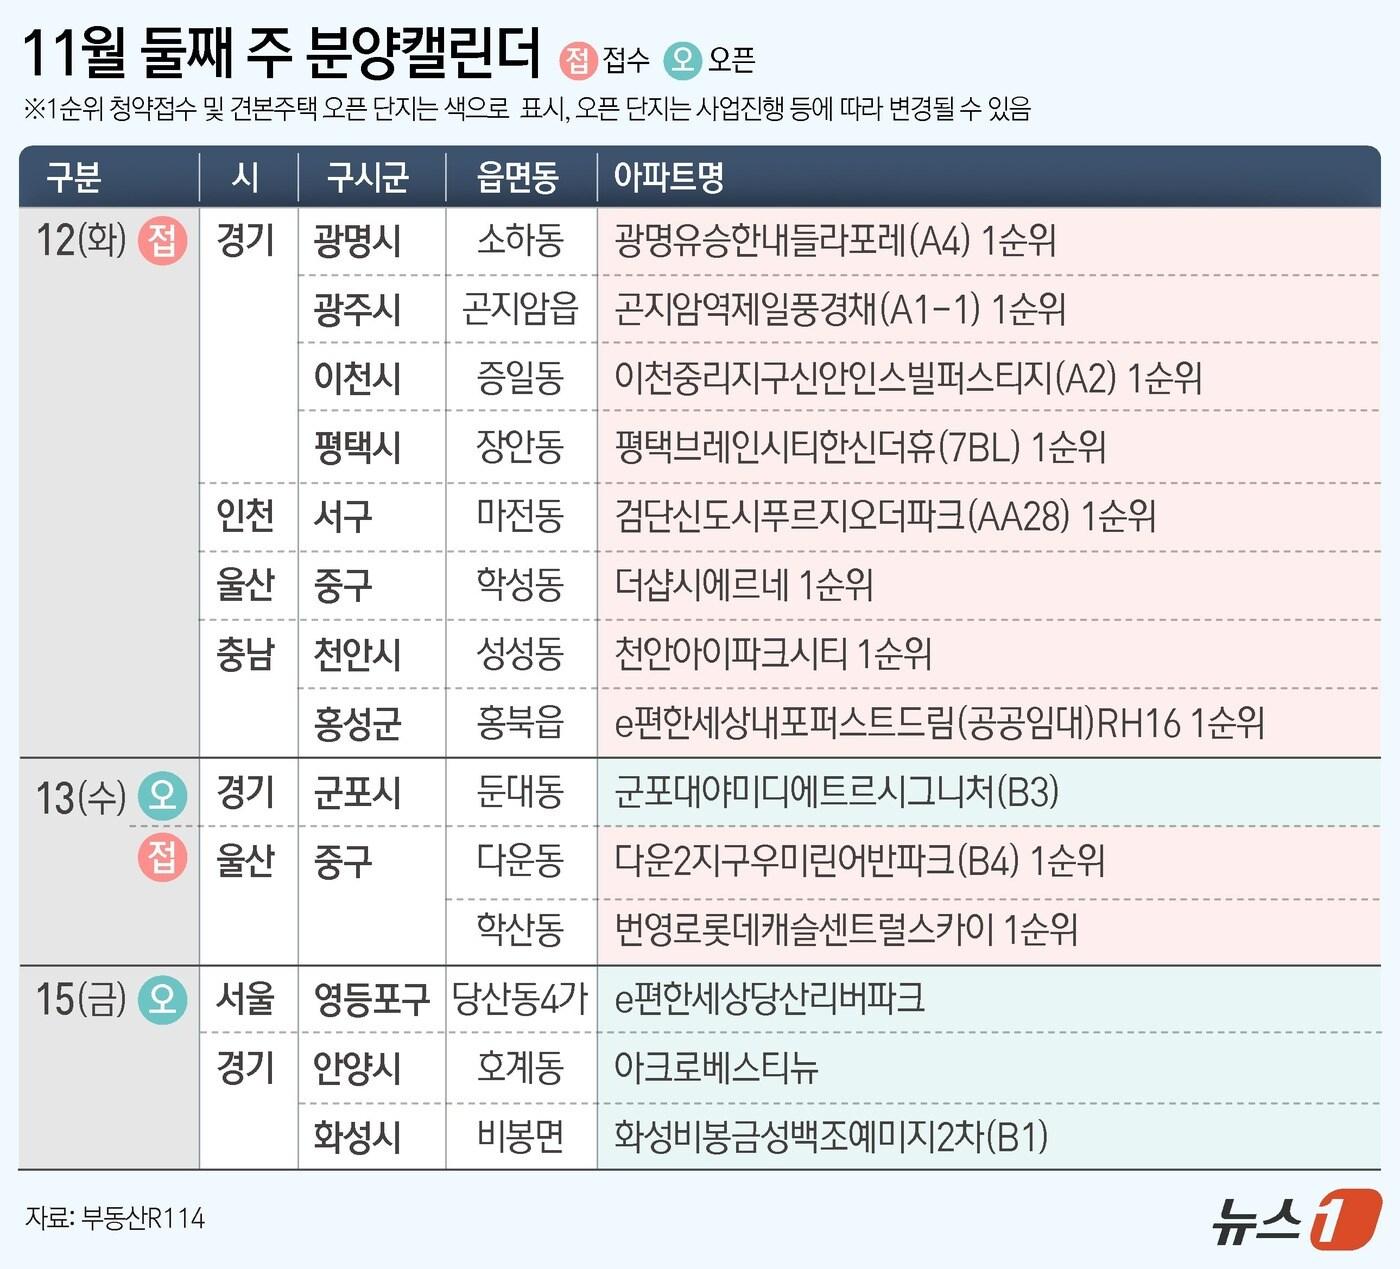Click the teal 오 icon in the legend

click(683, 60)
